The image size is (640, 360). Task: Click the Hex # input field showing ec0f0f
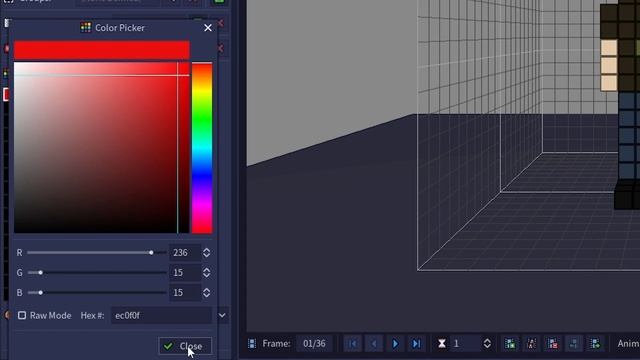point(161,316)
